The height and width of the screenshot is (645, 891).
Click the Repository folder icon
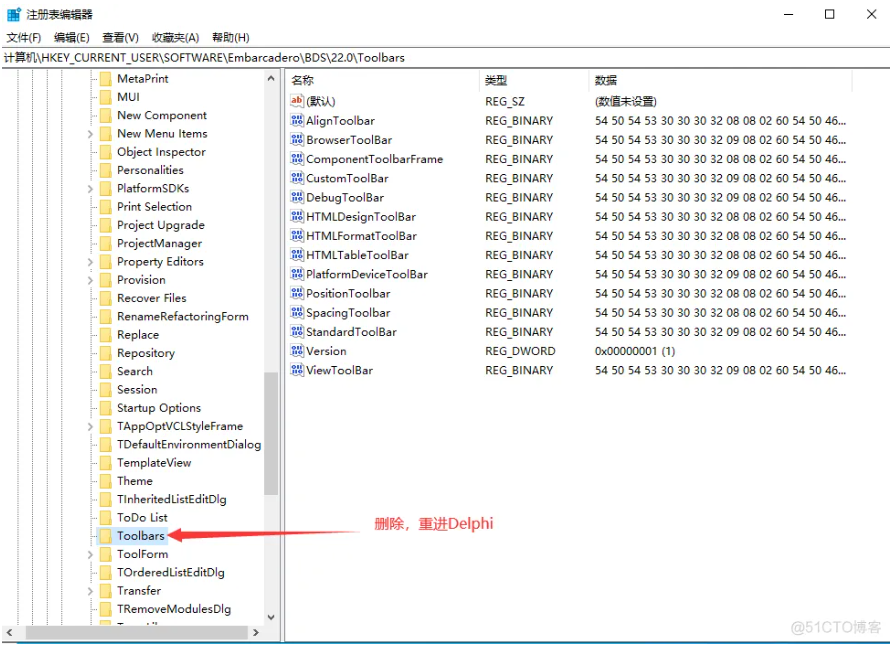point(106,353)
